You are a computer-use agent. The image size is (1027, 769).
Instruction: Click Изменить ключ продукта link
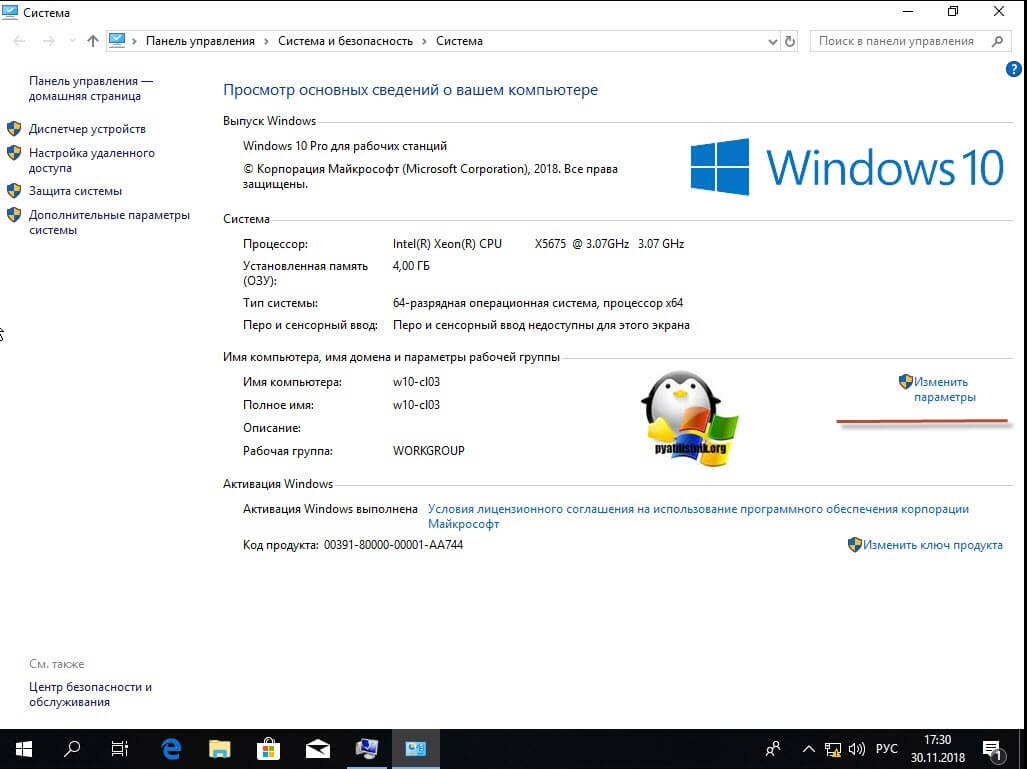tap(933, 545)
